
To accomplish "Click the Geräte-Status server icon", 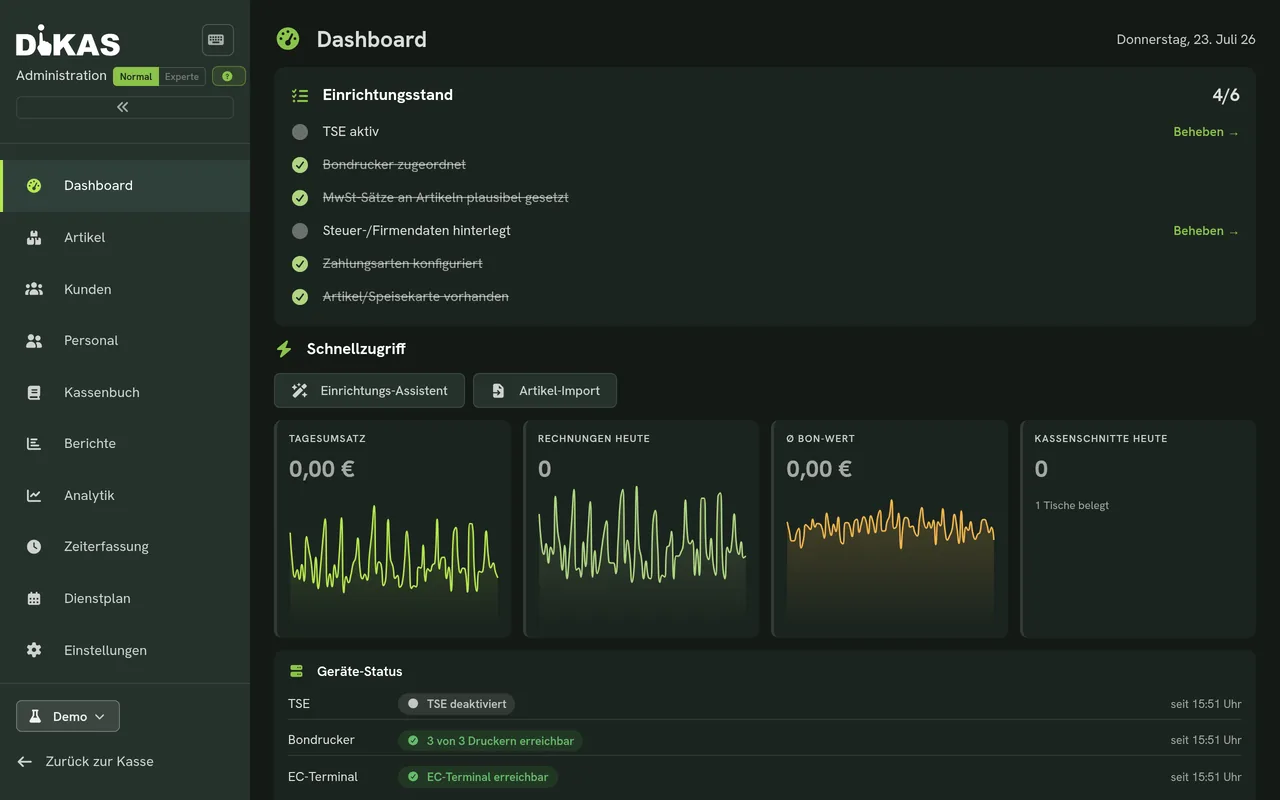I will click(296, 672).
